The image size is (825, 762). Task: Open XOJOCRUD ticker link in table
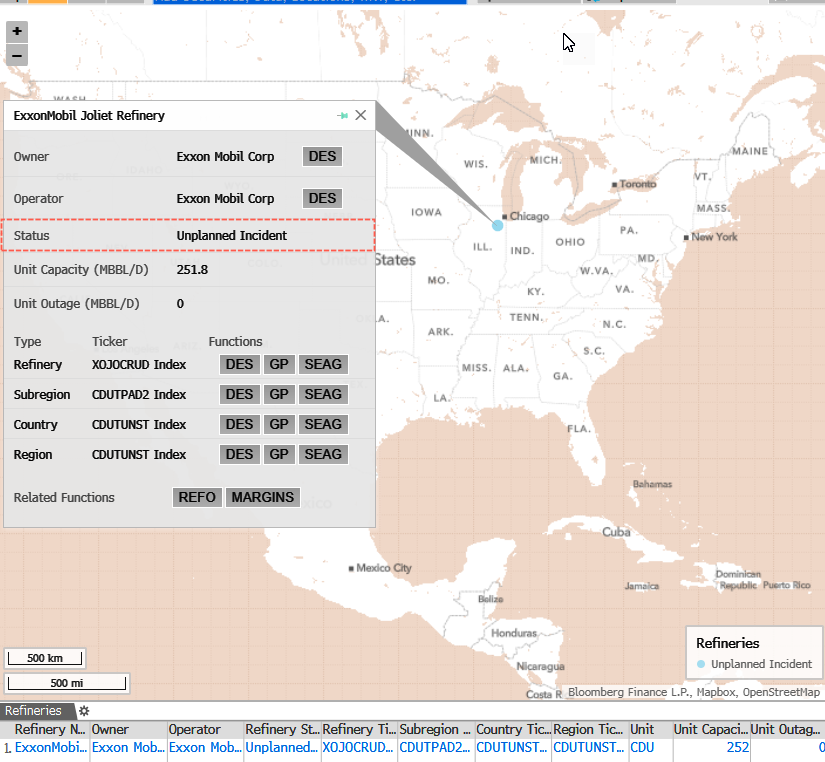(358, 748)
